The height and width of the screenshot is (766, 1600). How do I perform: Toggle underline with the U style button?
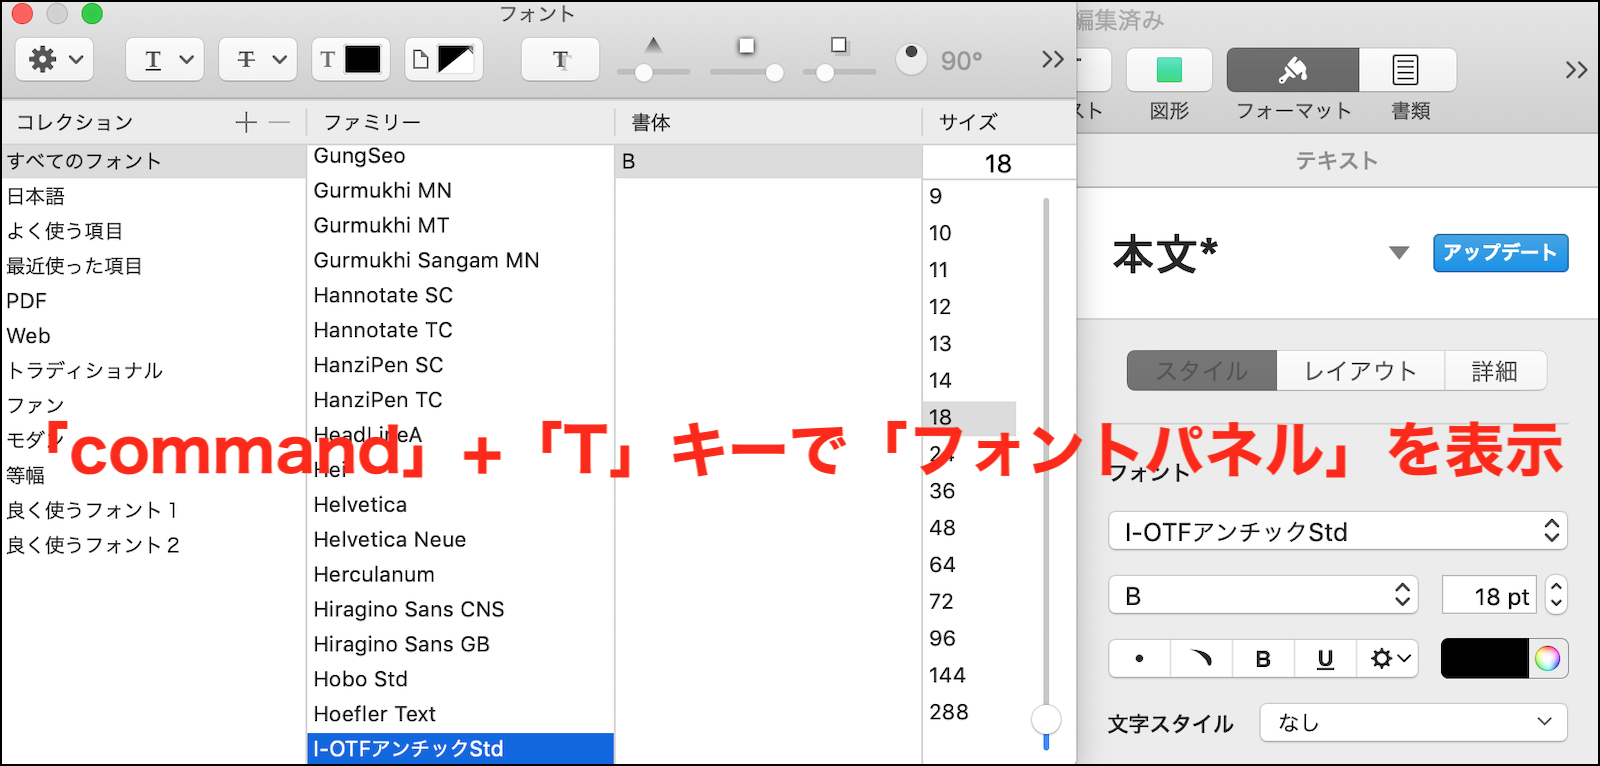click(x=1325, y=658)
